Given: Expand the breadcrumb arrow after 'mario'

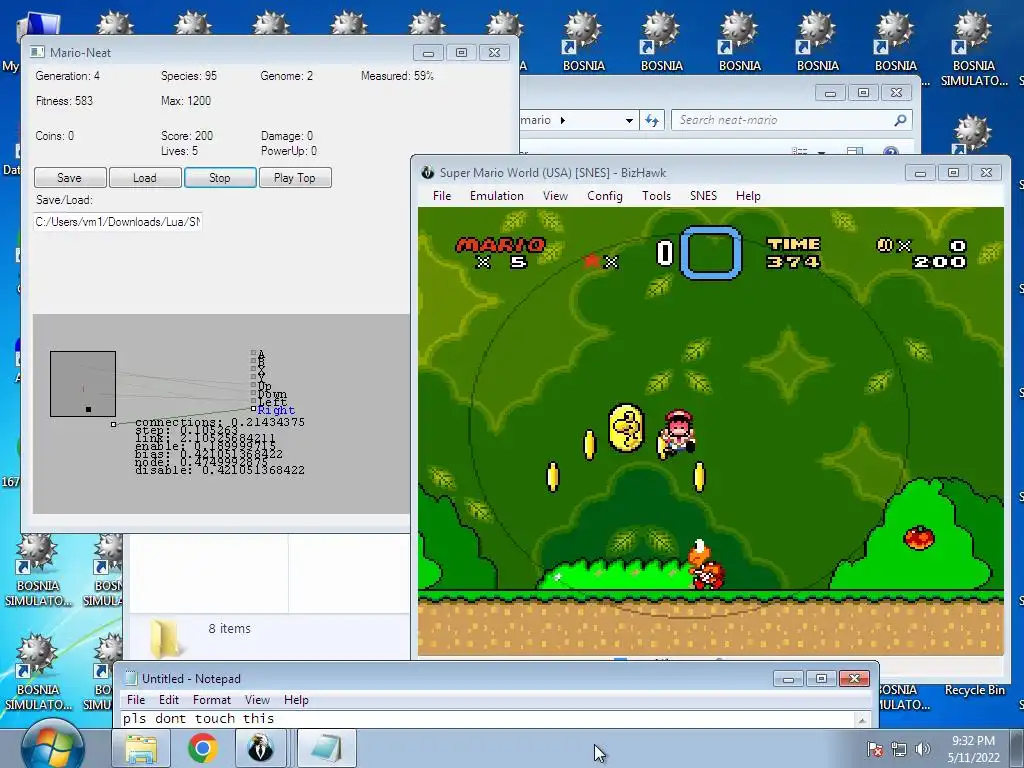Looking at the screenshot, I should tap(563, 120).
